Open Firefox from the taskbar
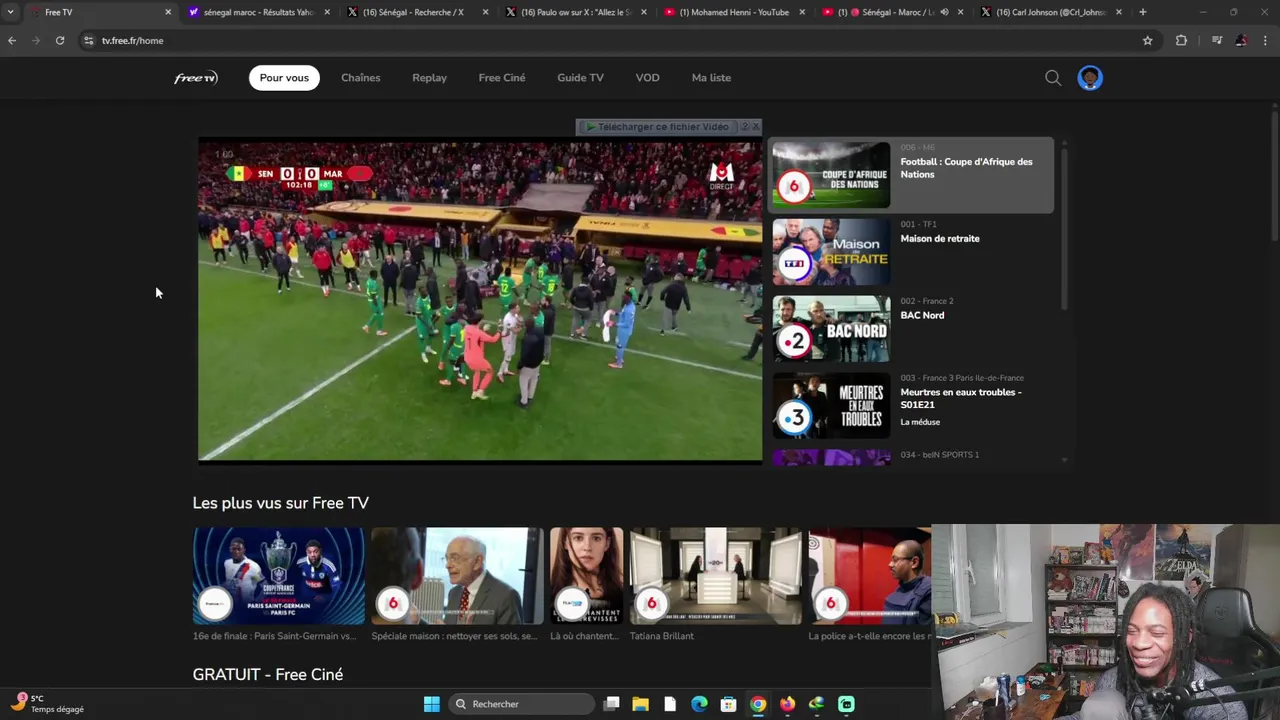The height and width of the screenshot is (720, 1280). click(x=787, y=704)
